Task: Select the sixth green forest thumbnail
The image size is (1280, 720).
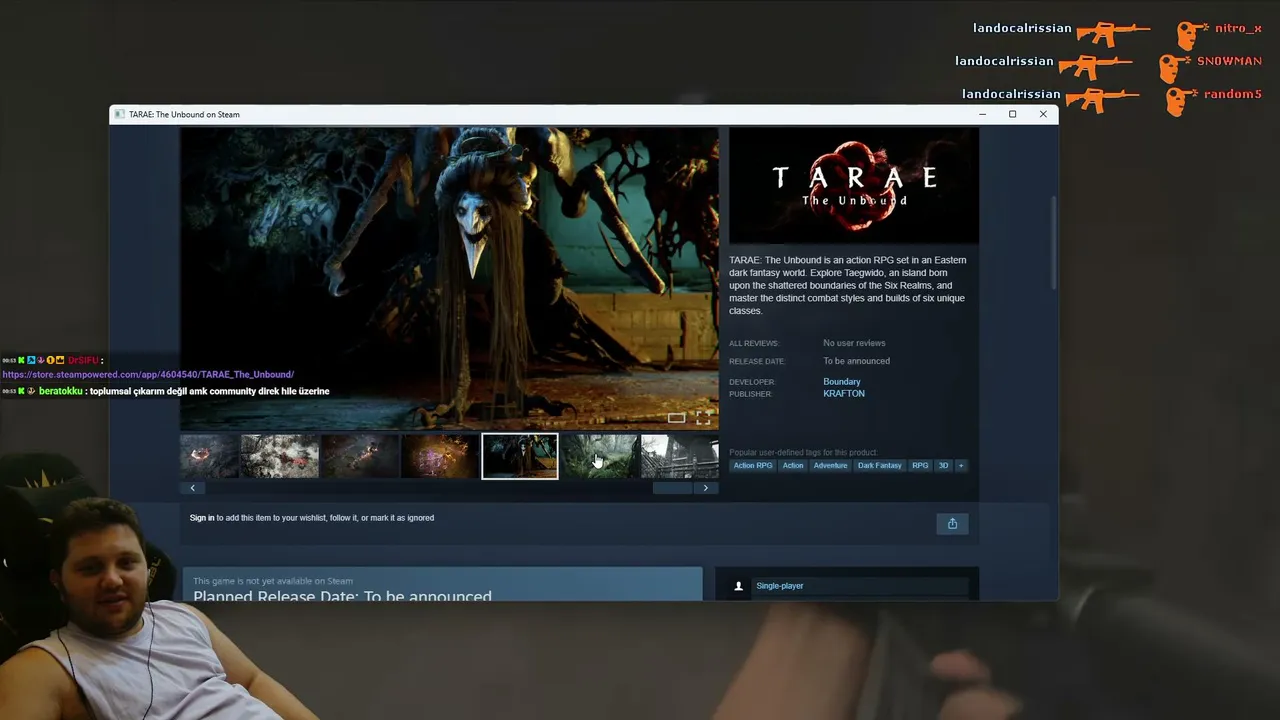Action: (600, 456)
